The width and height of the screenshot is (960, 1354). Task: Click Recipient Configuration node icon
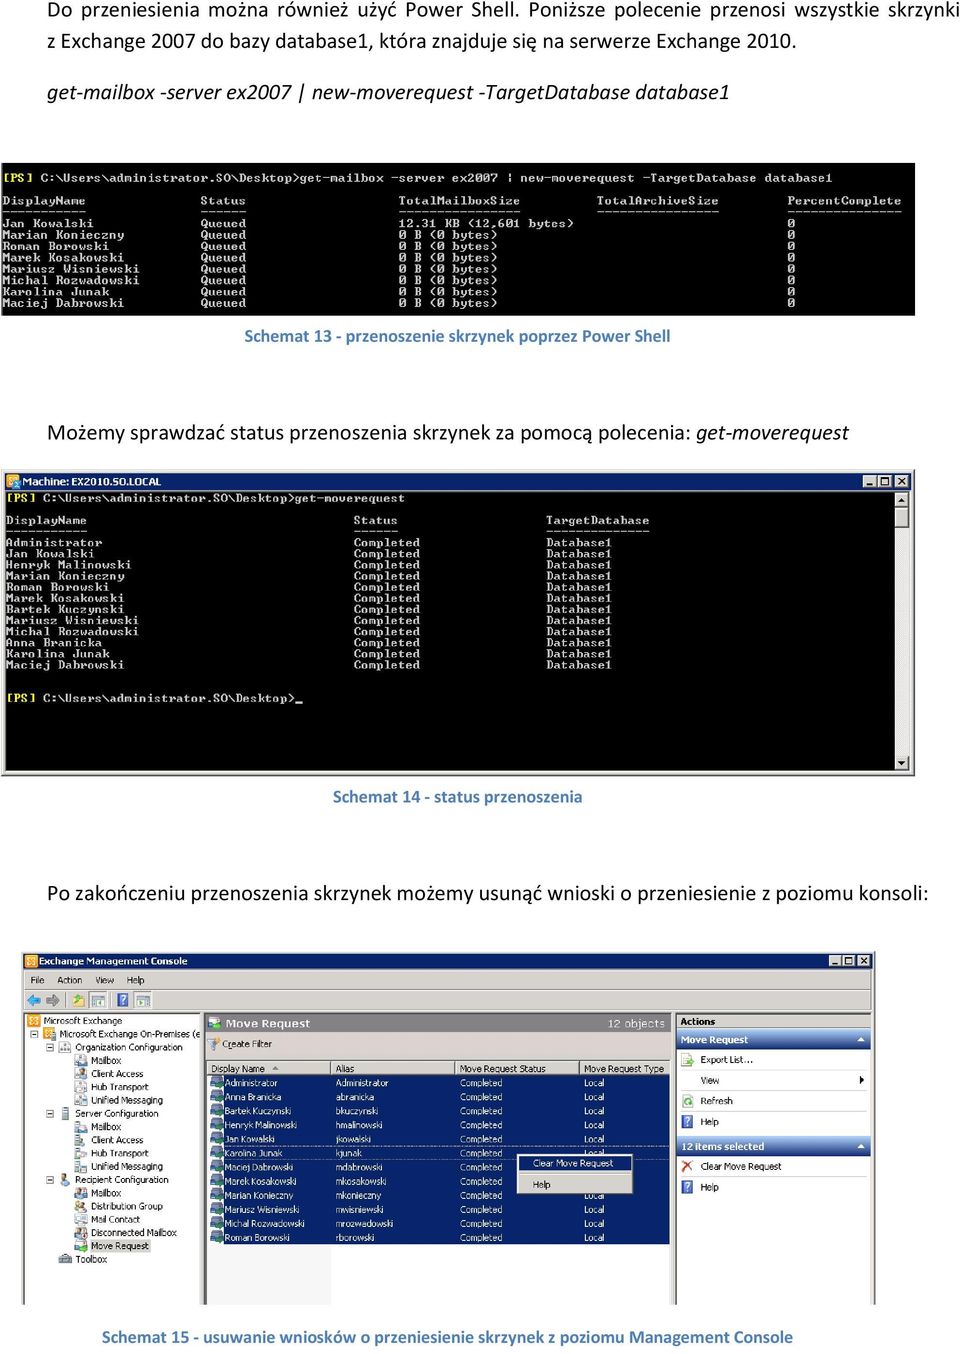pos(66,1180)
